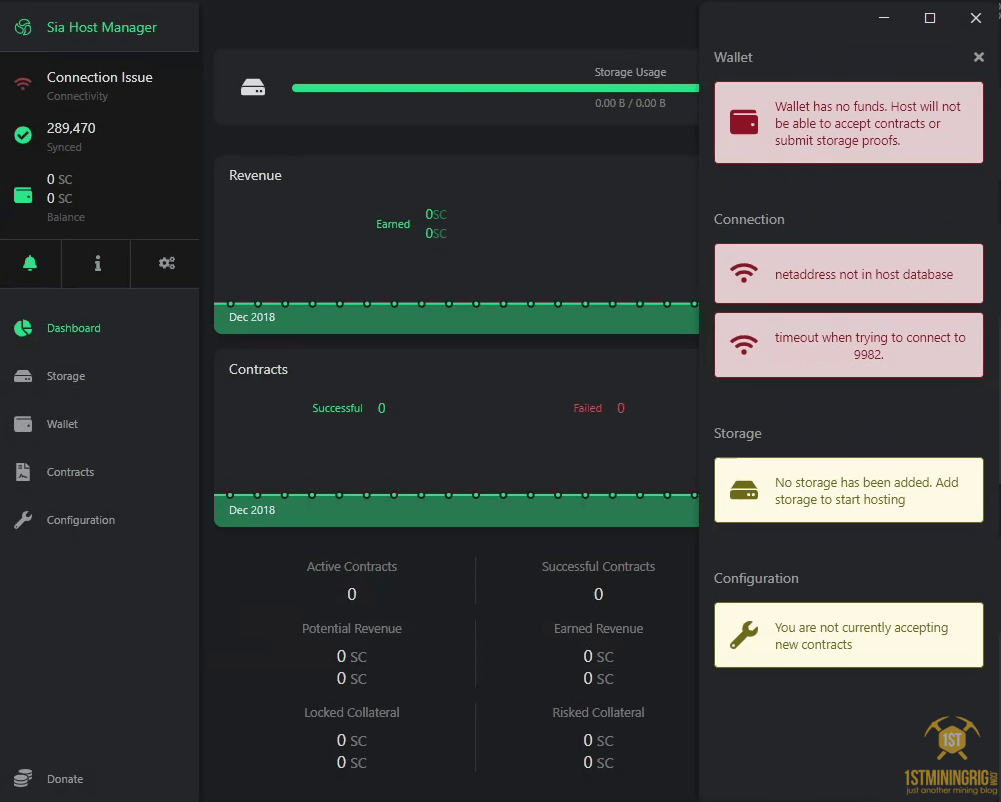Click the Earned Revenue heading
The height and width of the screenshot is (802, 1001).
pos(598,628)
